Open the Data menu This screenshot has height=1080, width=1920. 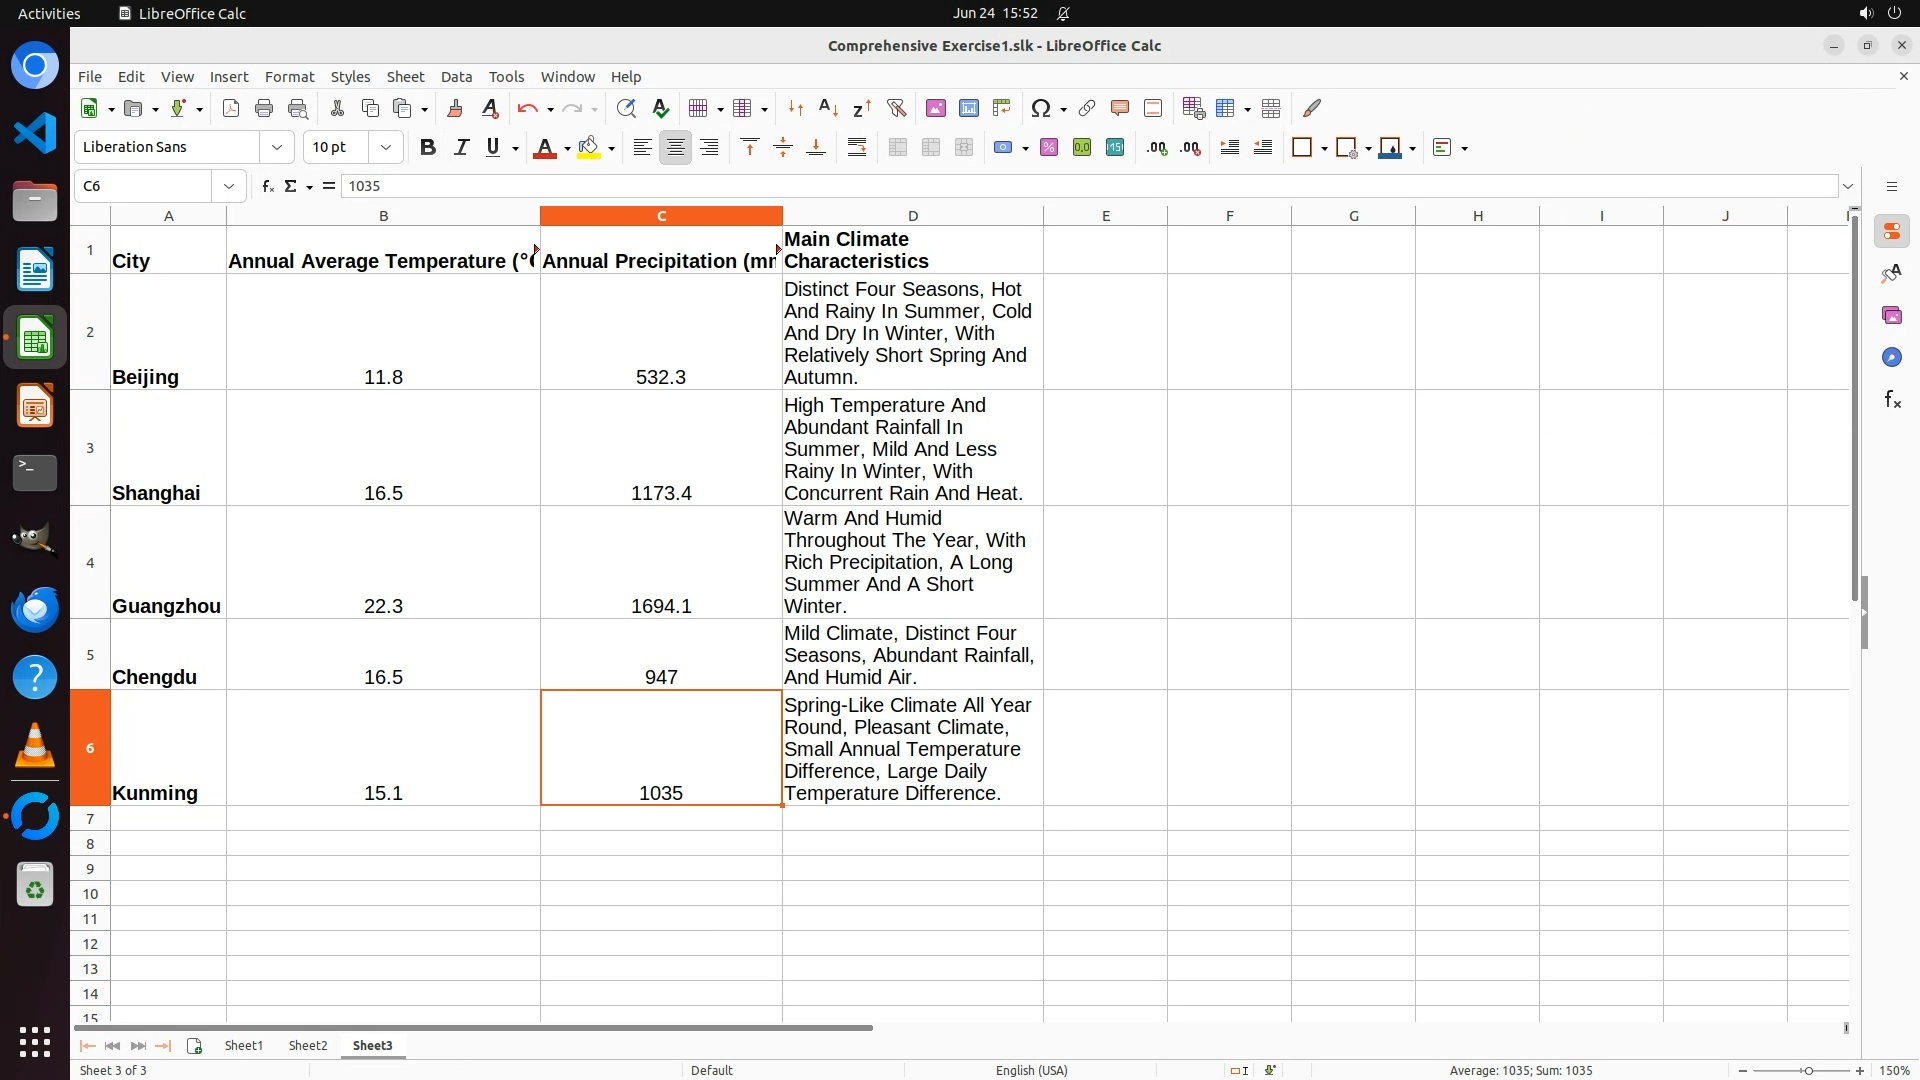tap(456, 77)
